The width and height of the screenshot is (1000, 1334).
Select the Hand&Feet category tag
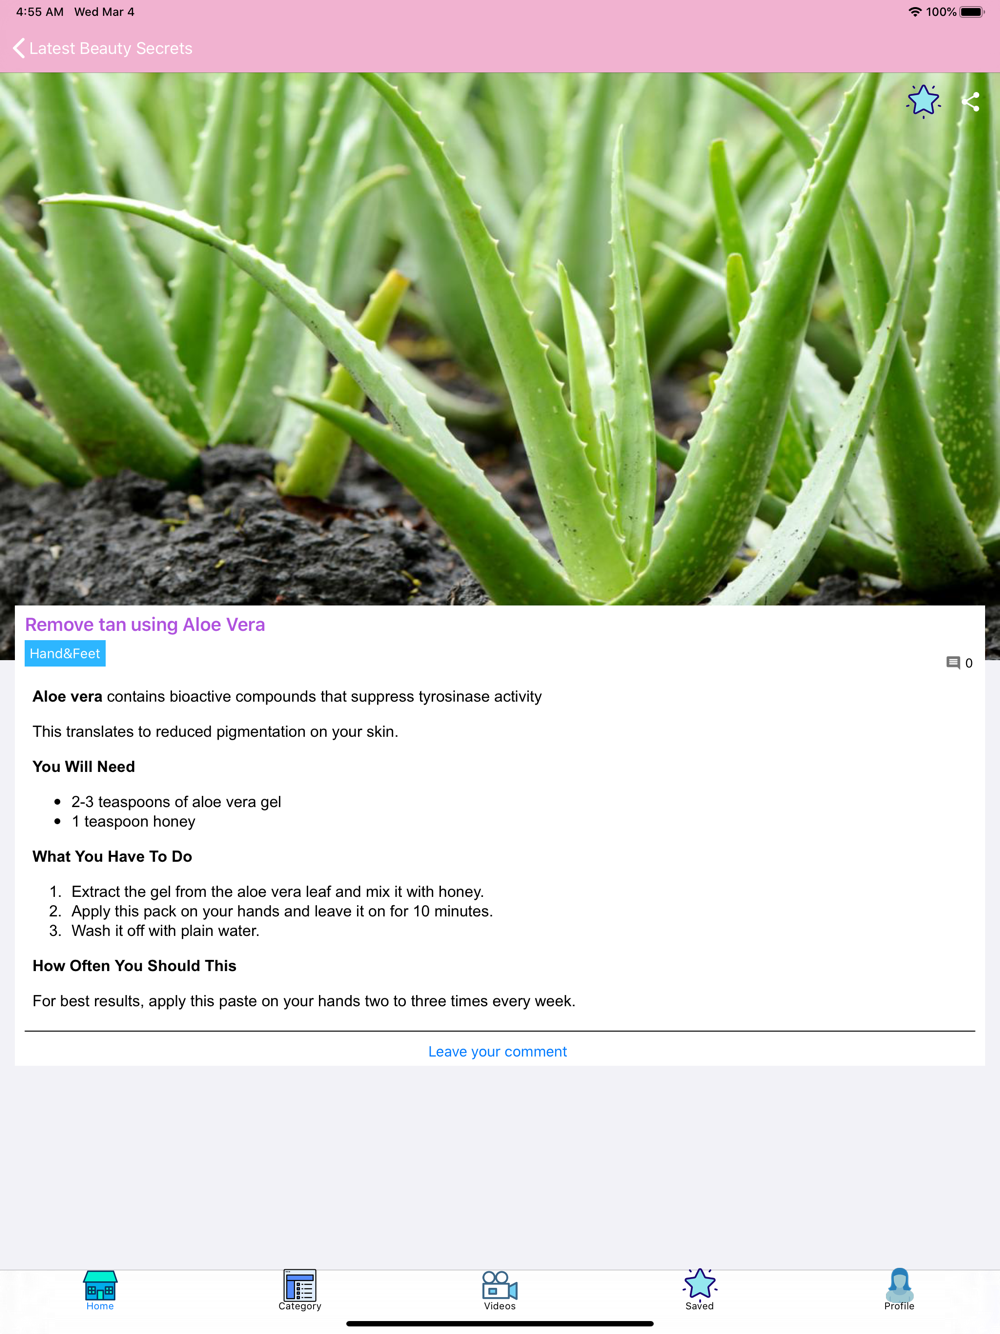coord(65,653)
